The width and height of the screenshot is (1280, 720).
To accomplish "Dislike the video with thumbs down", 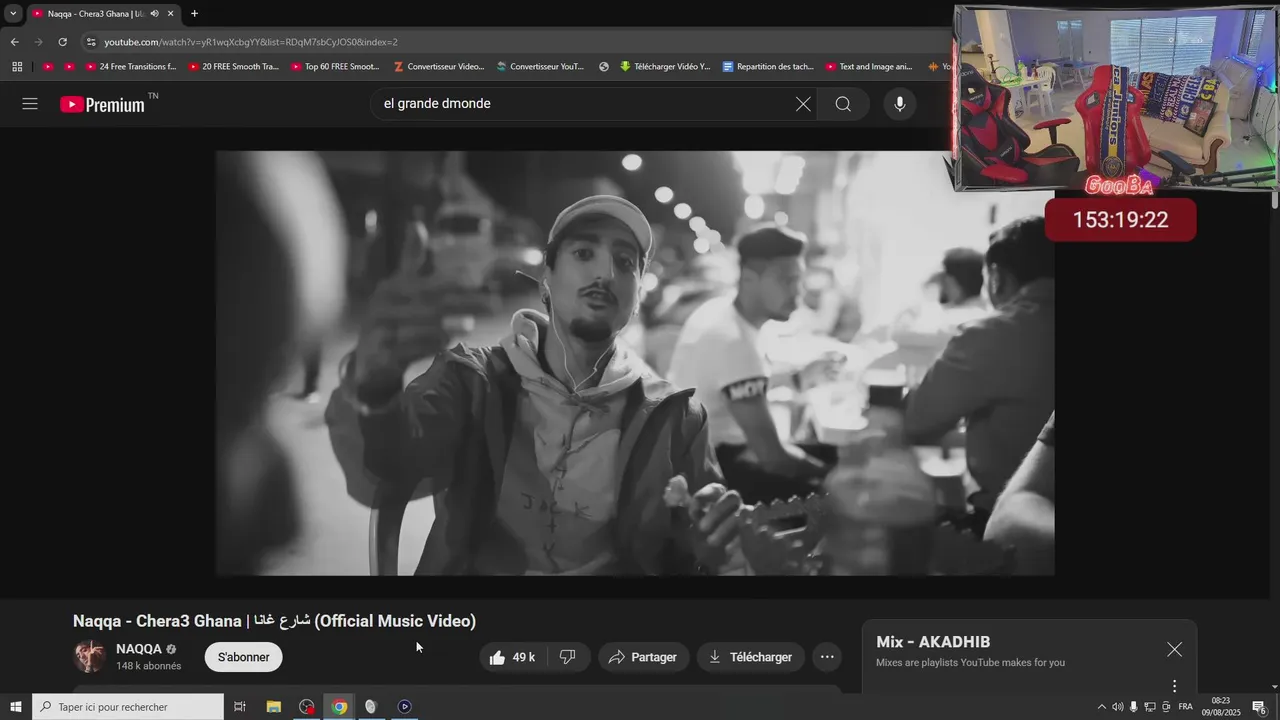I will coord(568,657).
